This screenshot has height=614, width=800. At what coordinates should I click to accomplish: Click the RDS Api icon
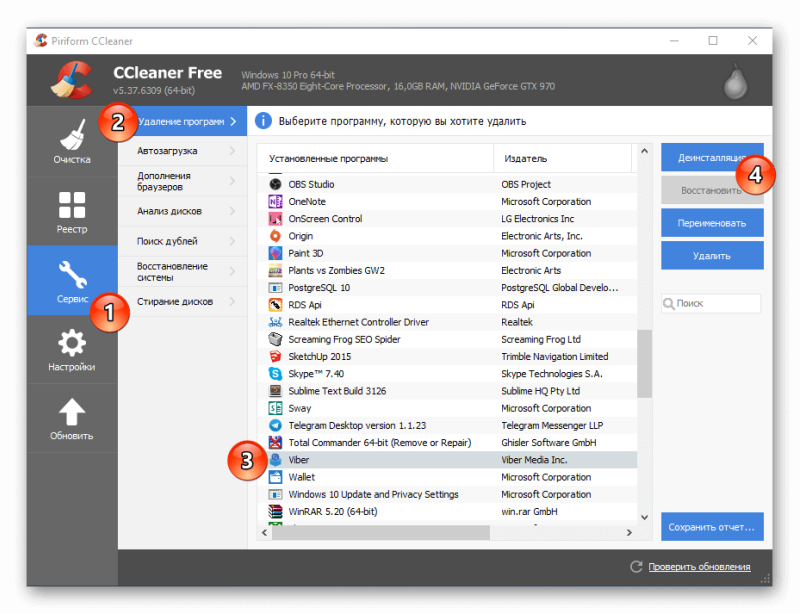click(275, 305)
